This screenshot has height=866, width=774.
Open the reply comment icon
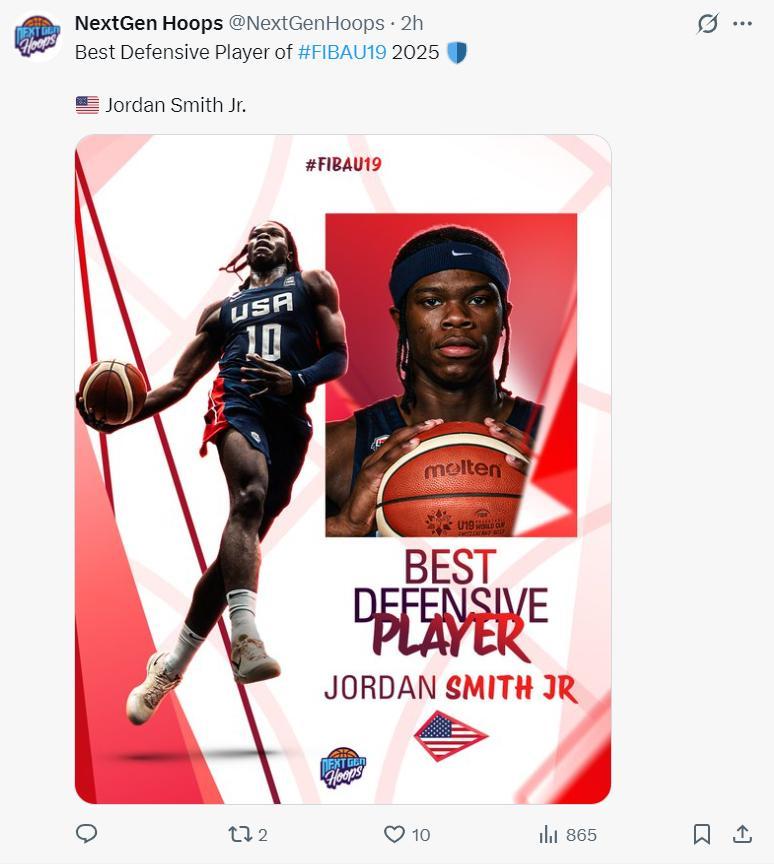(x=86, y=833)
